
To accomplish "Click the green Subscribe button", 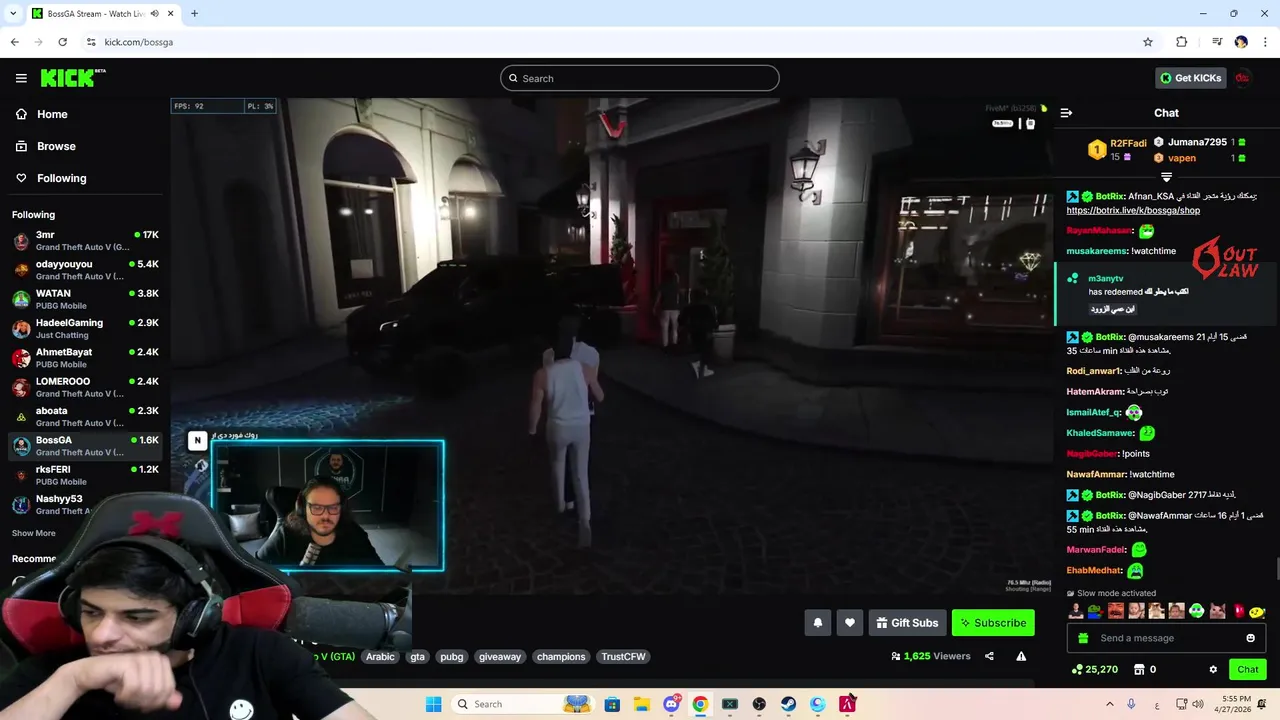I will tap(993, 623).
